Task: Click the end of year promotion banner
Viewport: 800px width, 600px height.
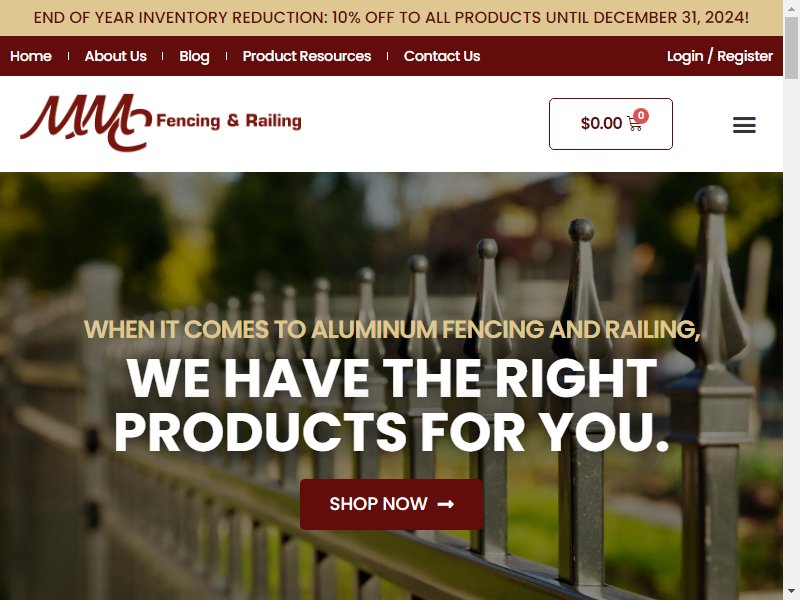Action: click(x=391, y=18)
